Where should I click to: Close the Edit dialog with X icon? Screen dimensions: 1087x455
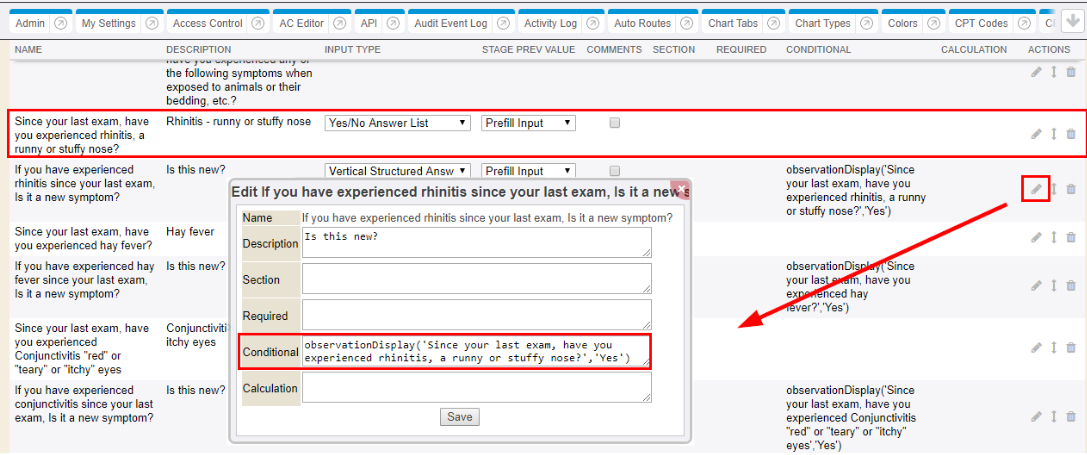point(680,189)
